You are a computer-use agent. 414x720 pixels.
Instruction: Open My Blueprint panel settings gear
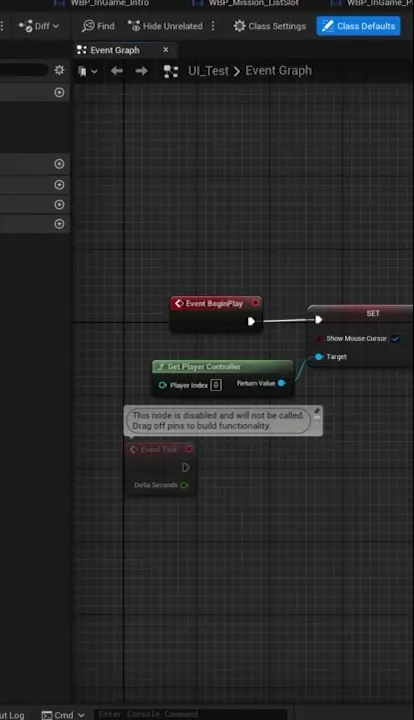coord(59,70)
